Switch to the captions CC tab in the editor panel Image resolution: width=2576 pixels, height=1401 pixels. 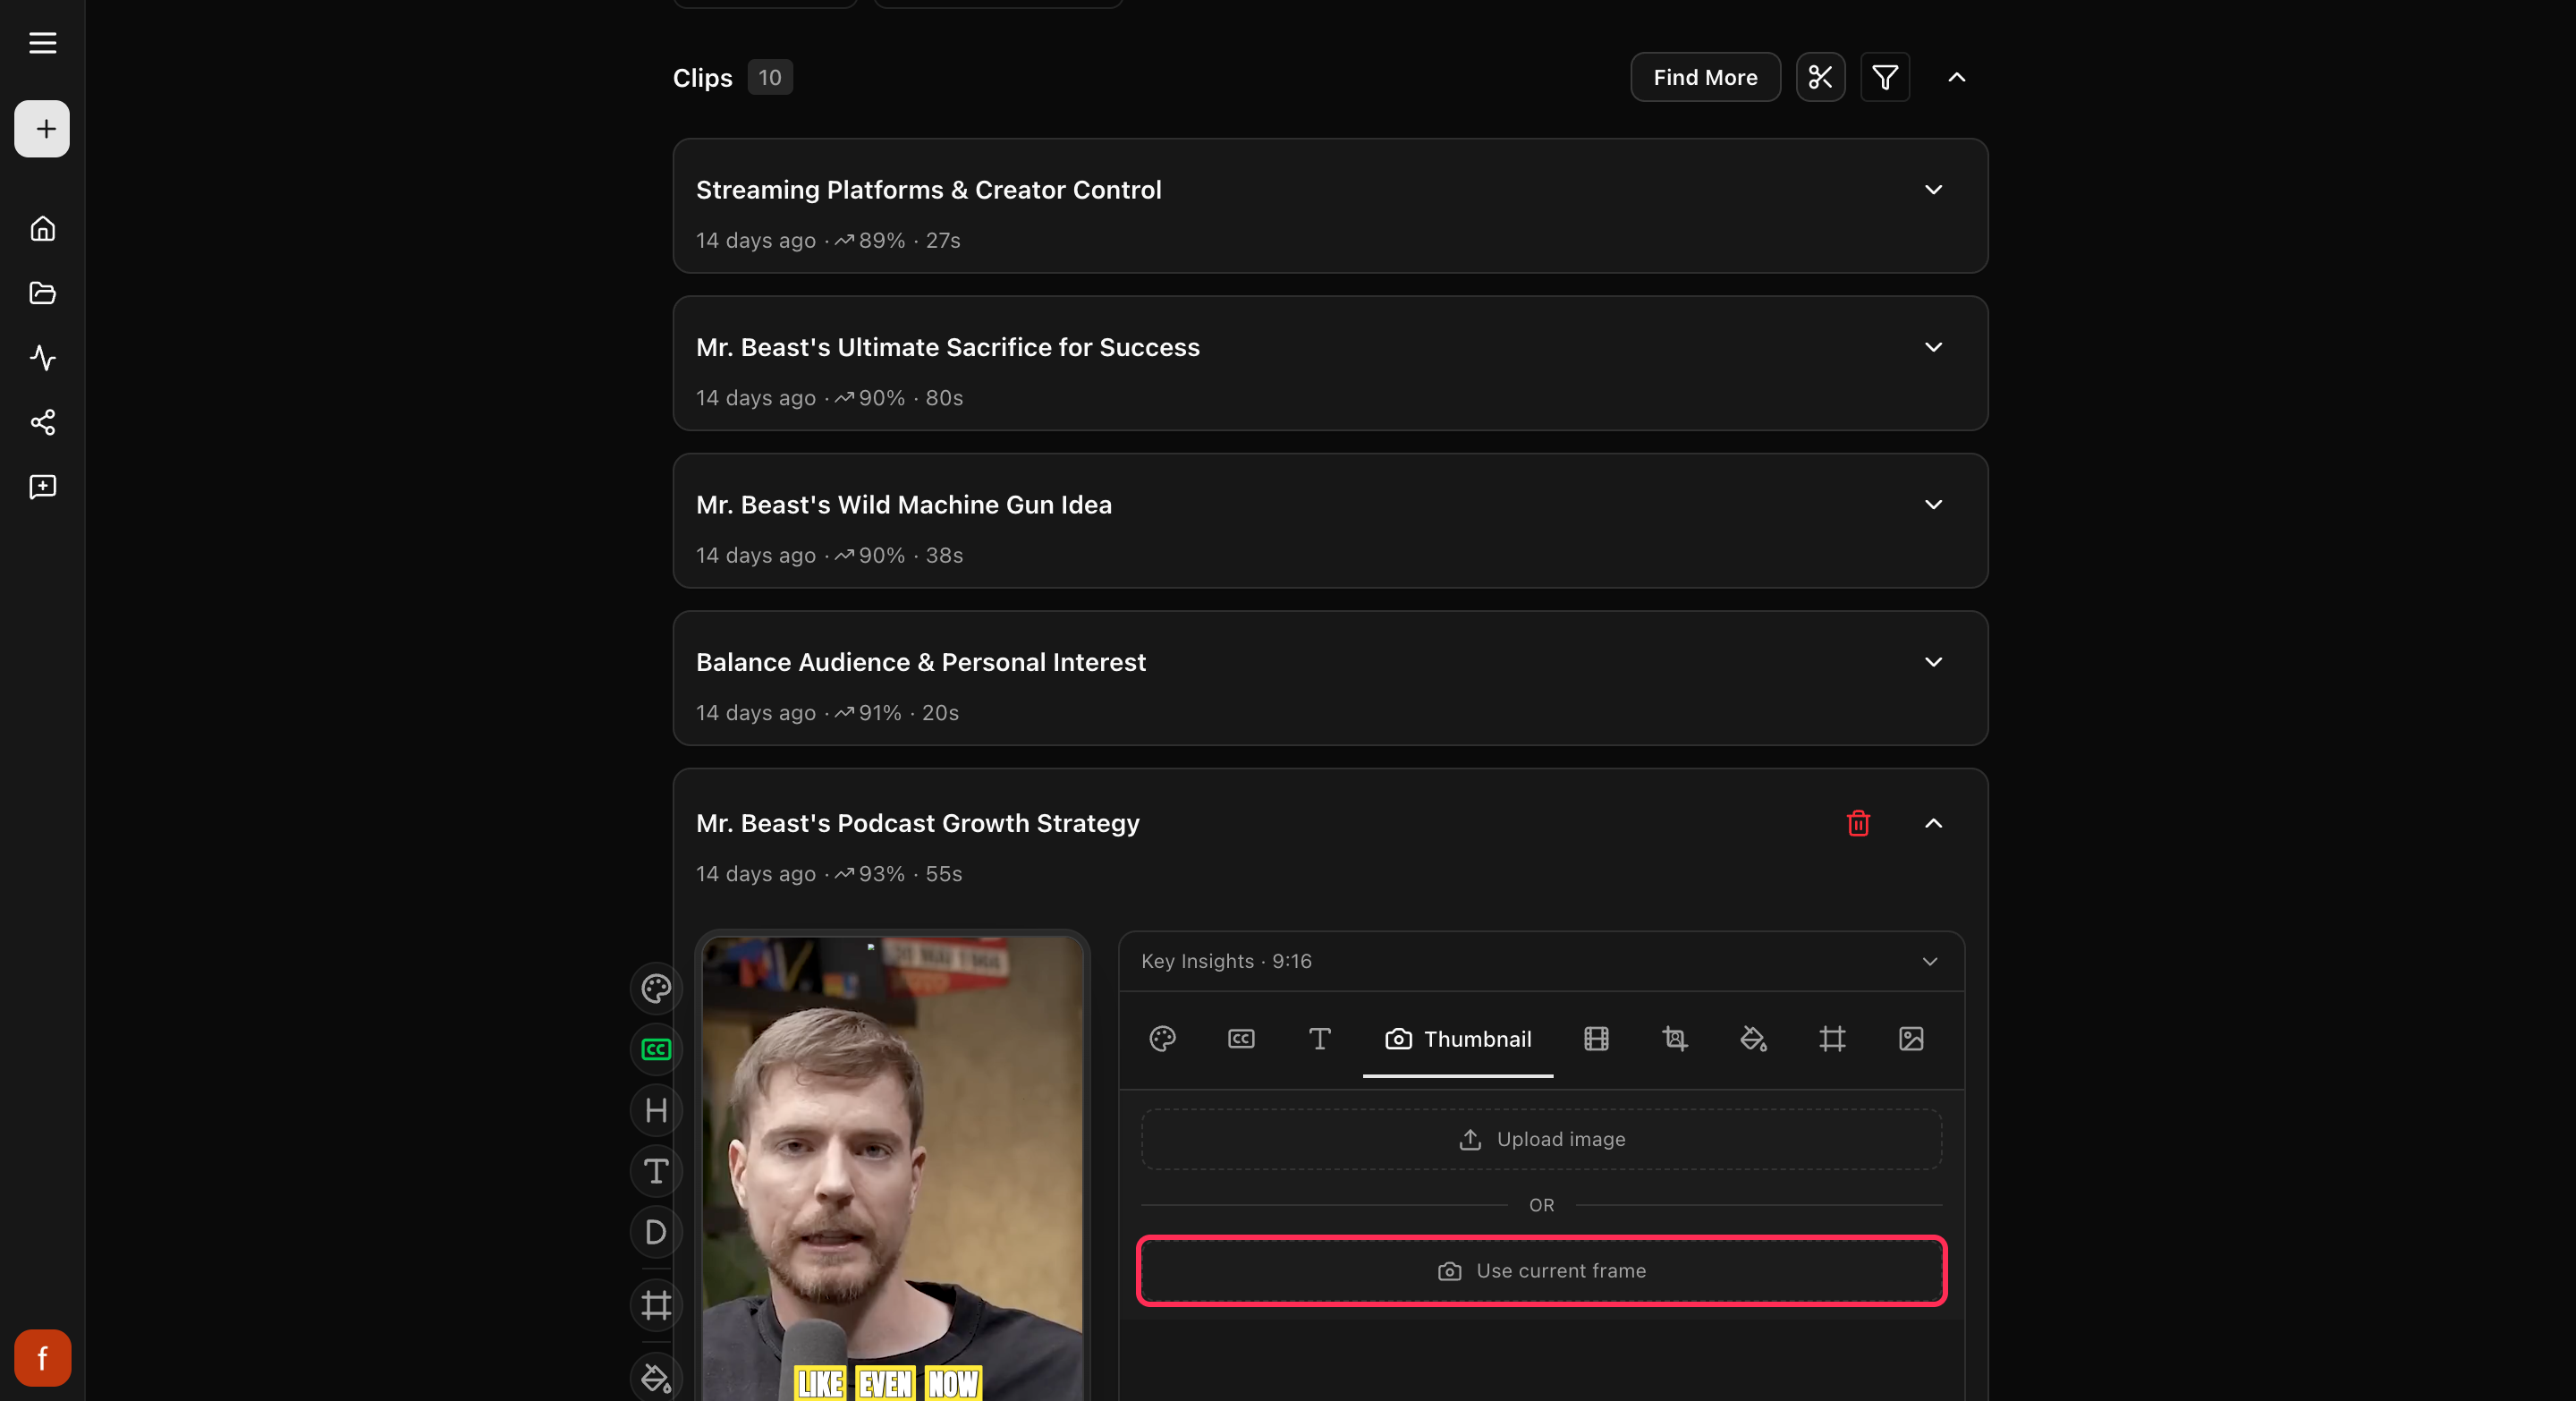pos(1241,1039)
